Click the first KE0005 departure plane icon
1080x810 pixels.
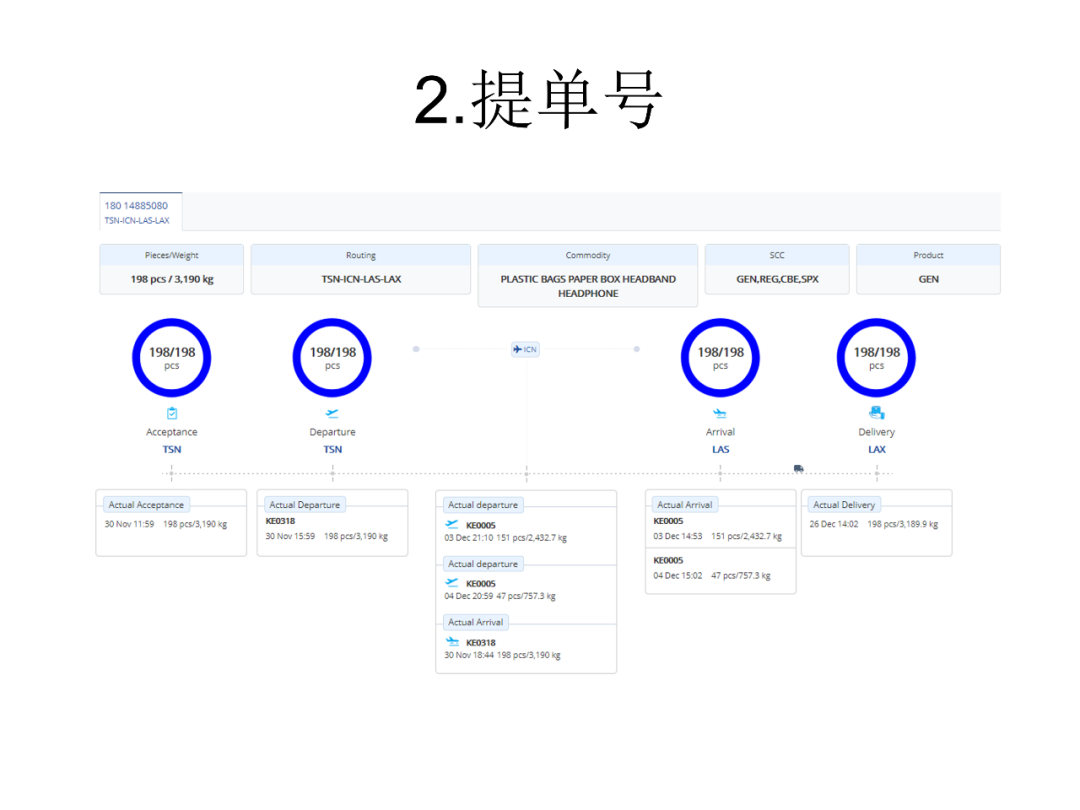452,525
